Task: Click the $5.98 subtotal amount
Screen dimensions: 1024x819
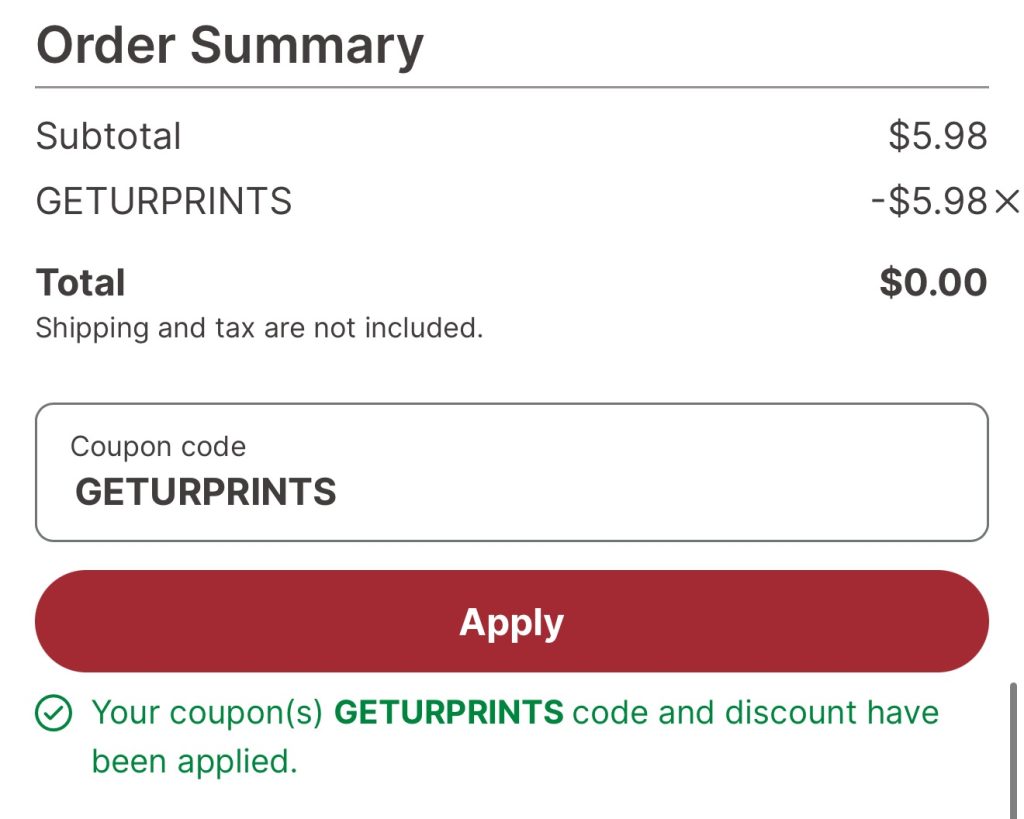Action: pyautogui.click(x=938, y=136)
